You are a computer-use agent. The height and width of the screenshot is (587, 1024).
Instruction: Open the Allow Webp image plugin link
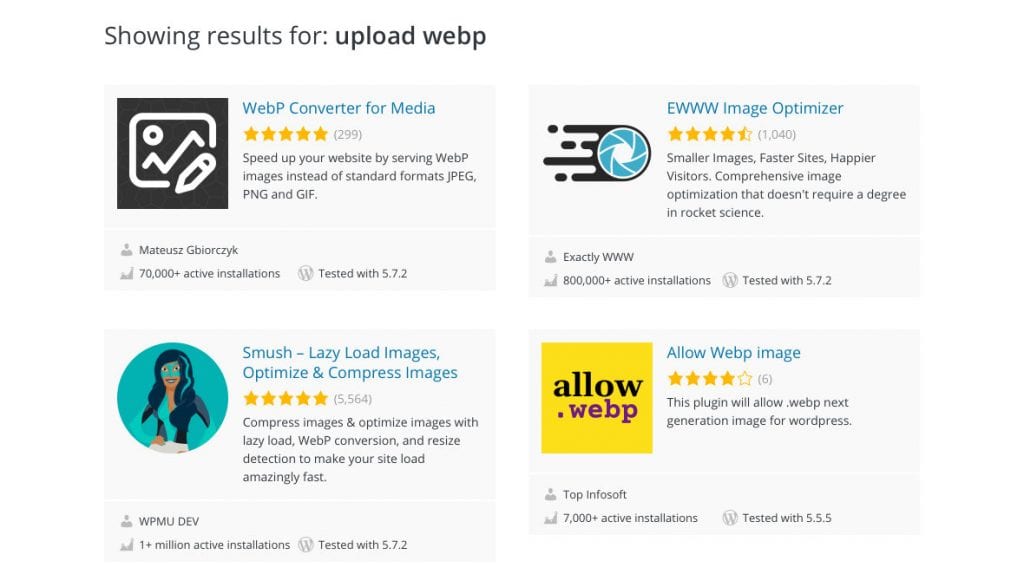(x=733, y=352)
